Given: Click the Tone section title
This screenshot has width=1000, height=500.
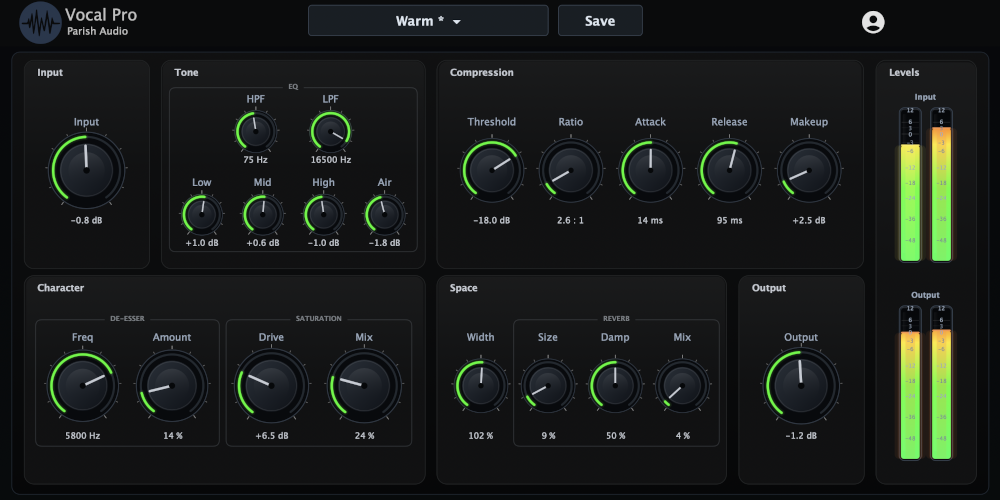Looking at the screenshot, I should point(186,73).
